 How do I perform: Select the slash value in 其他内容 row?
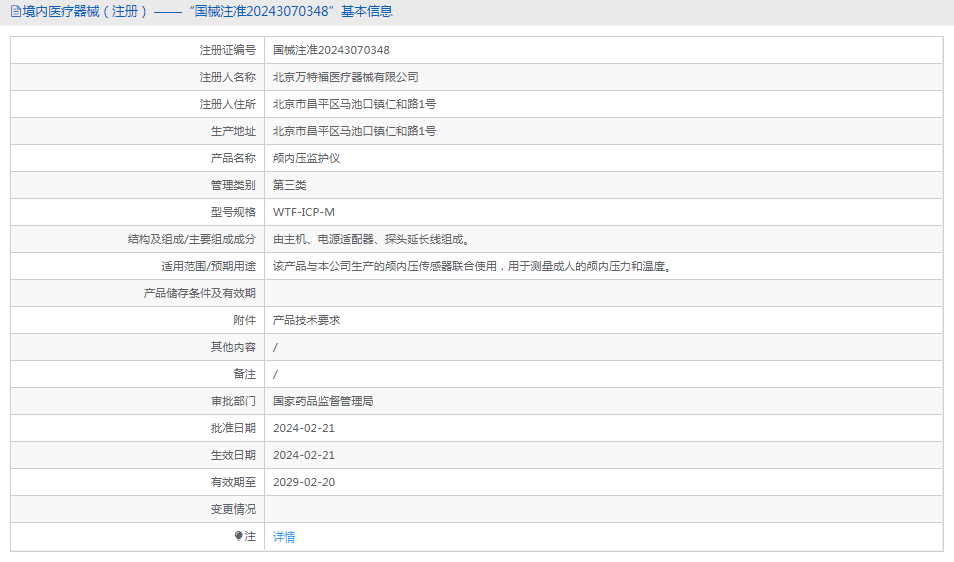275,347
